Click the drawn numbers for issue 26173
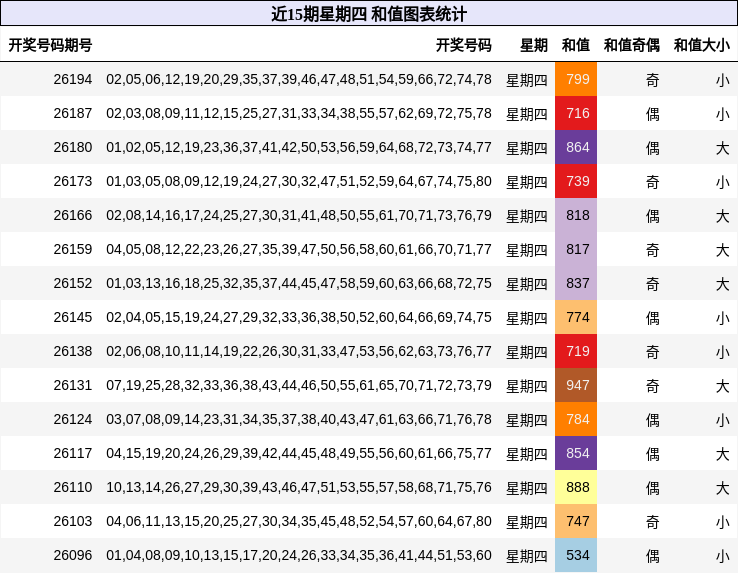 (299, 181)
